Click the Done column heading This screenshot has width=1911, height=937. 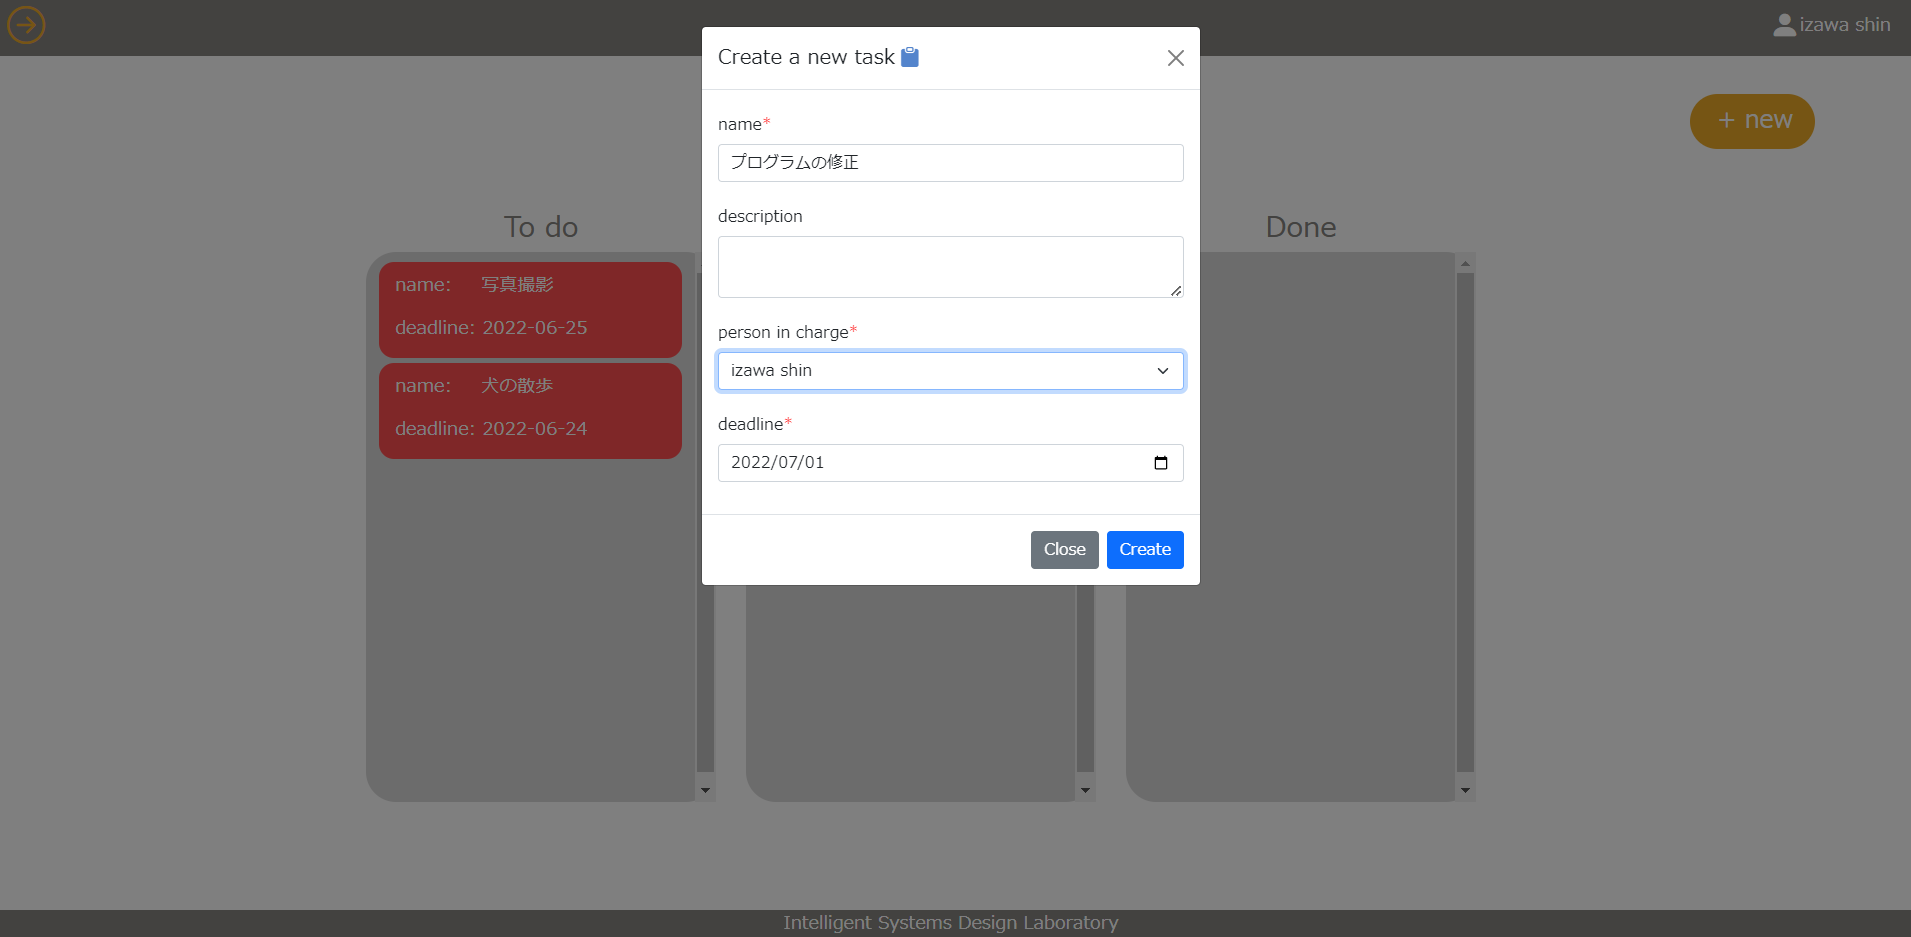[1301, 227]
